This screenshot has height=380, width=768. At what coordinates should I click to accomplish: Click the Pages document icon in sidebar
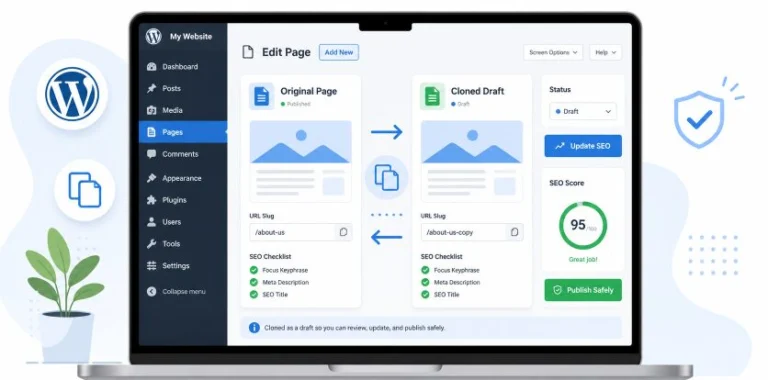coord(151,132)
